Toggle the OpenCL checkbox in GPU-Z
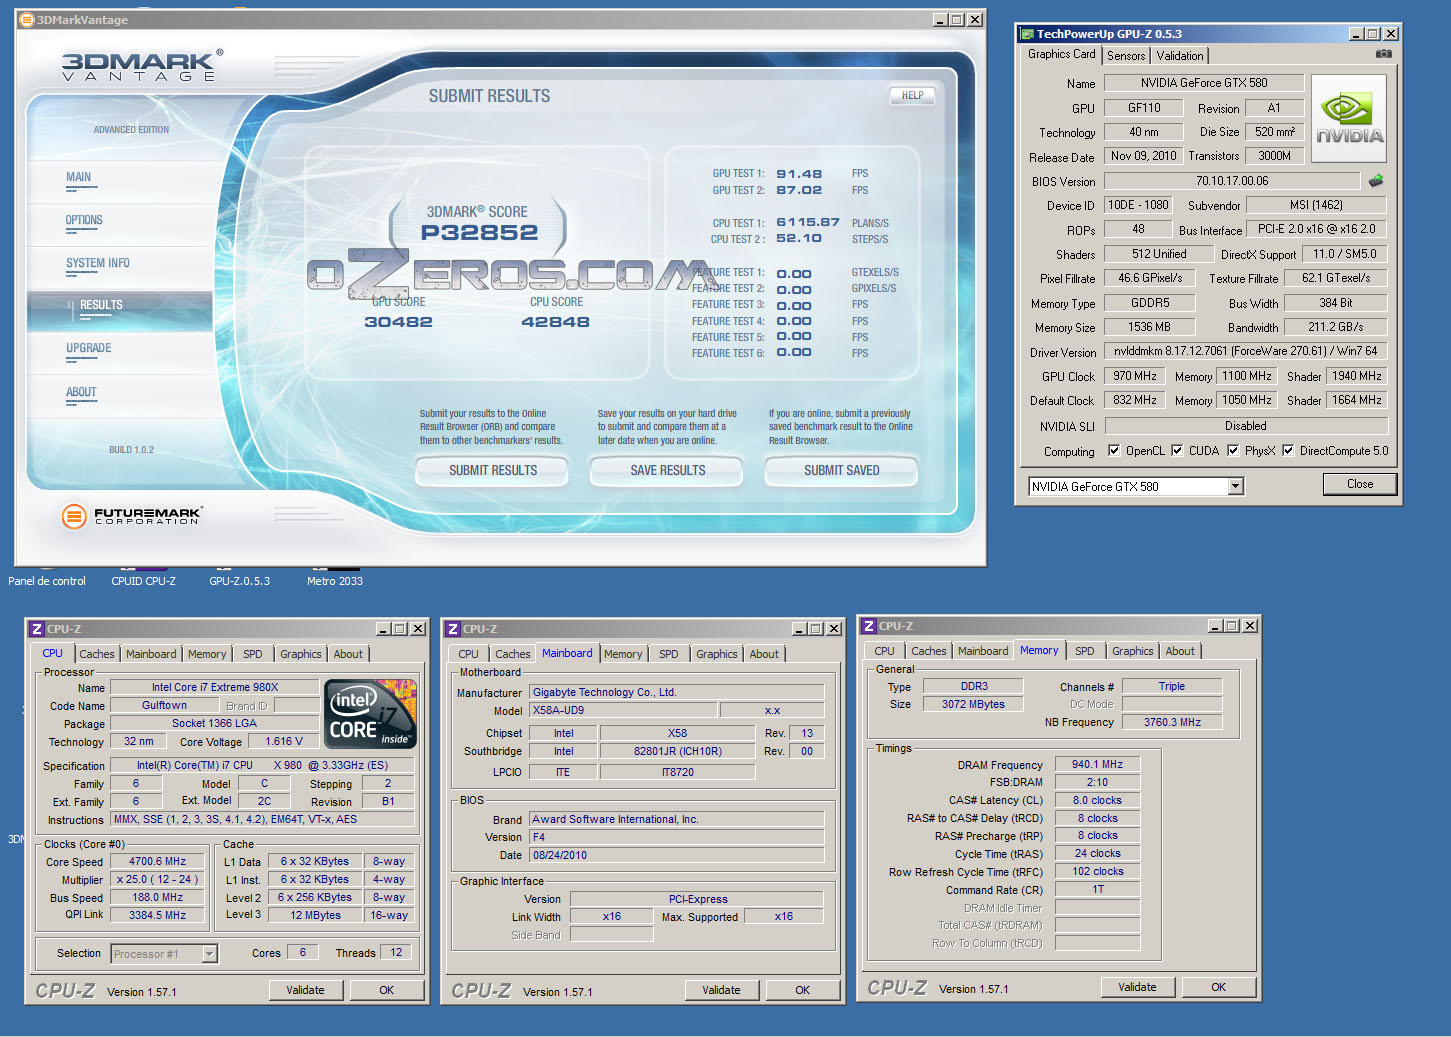The image size is (1451, 1037). click(x=1114, y=450)
